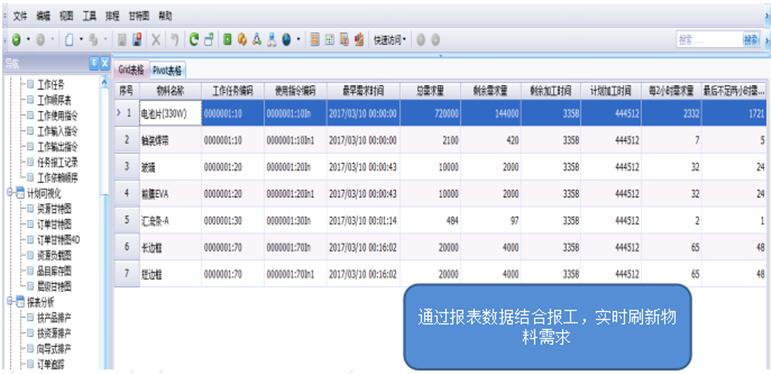Open 向导式排产 in navigation tree
This screenshot has width=771, height=374.
(x=54, y=349)
